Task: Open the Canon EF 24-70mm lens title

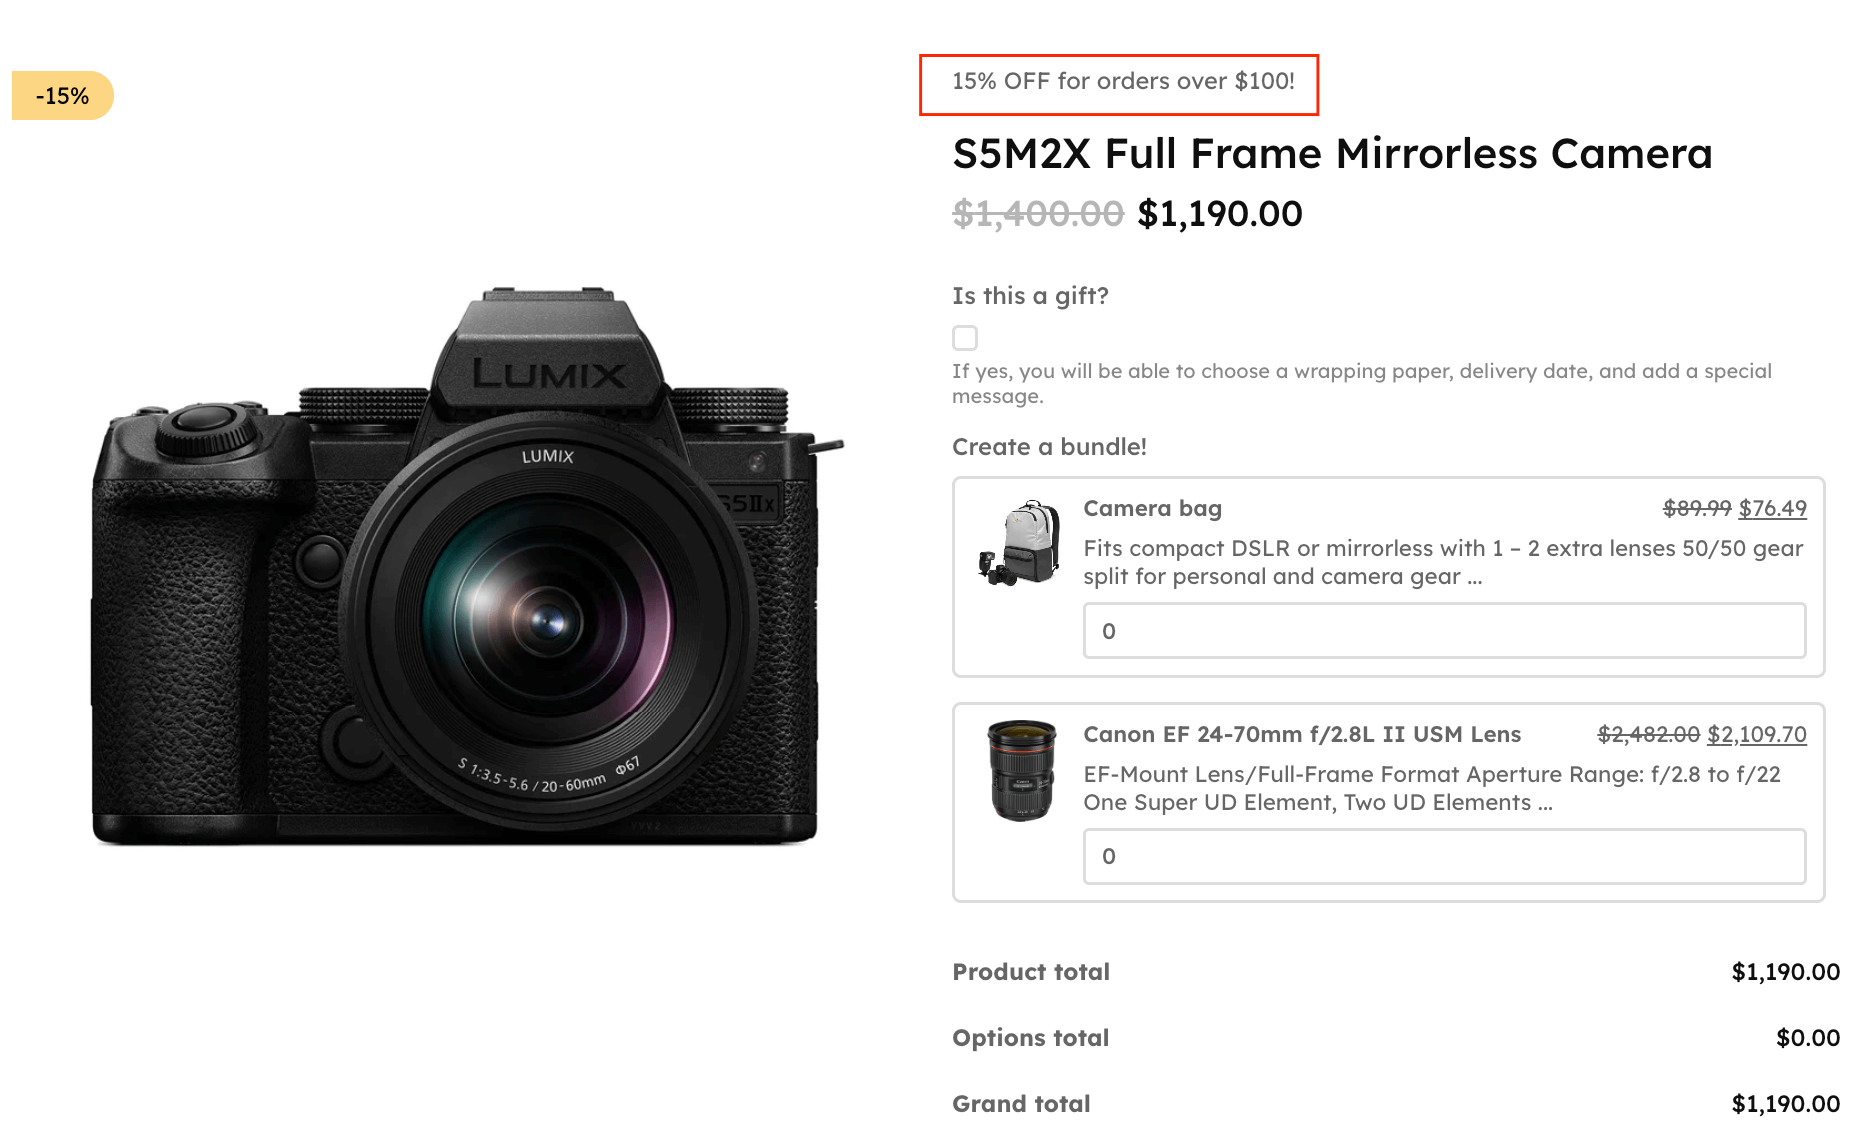Action: click(1302, 734)
